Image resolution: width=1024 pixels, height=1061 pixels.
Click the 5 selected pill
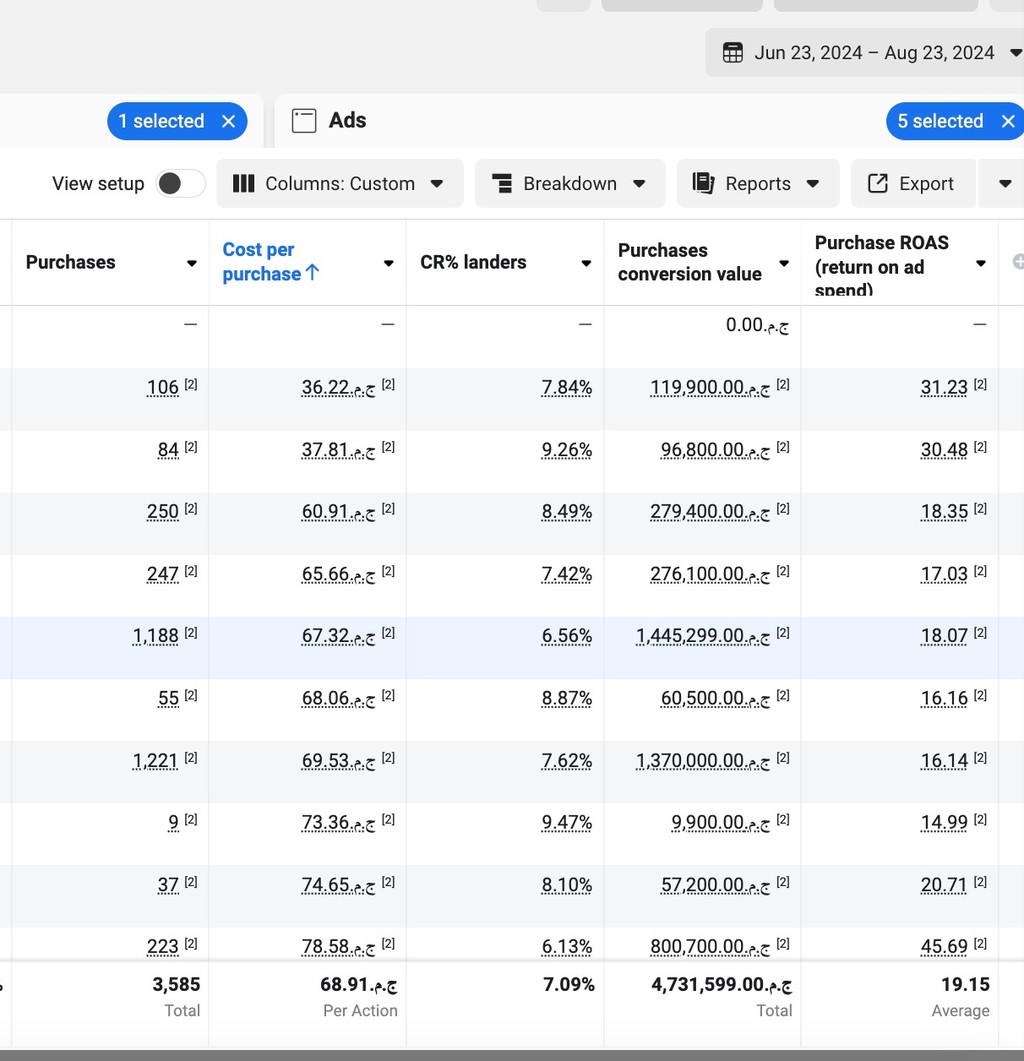(x=955, y=121)
